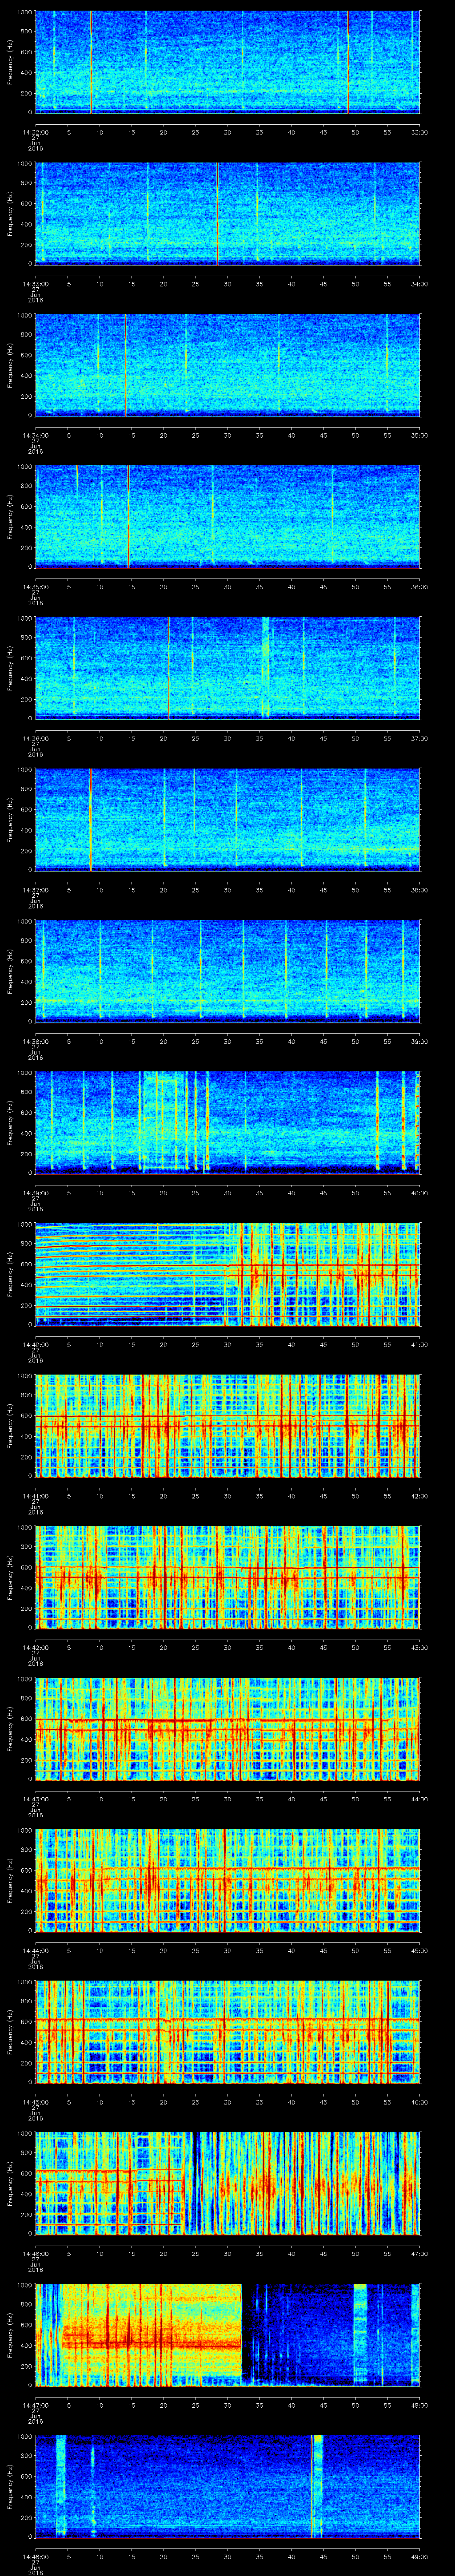
Task: Select the spectrogram panel starting at 14:34:00
Action: (228, 365)
